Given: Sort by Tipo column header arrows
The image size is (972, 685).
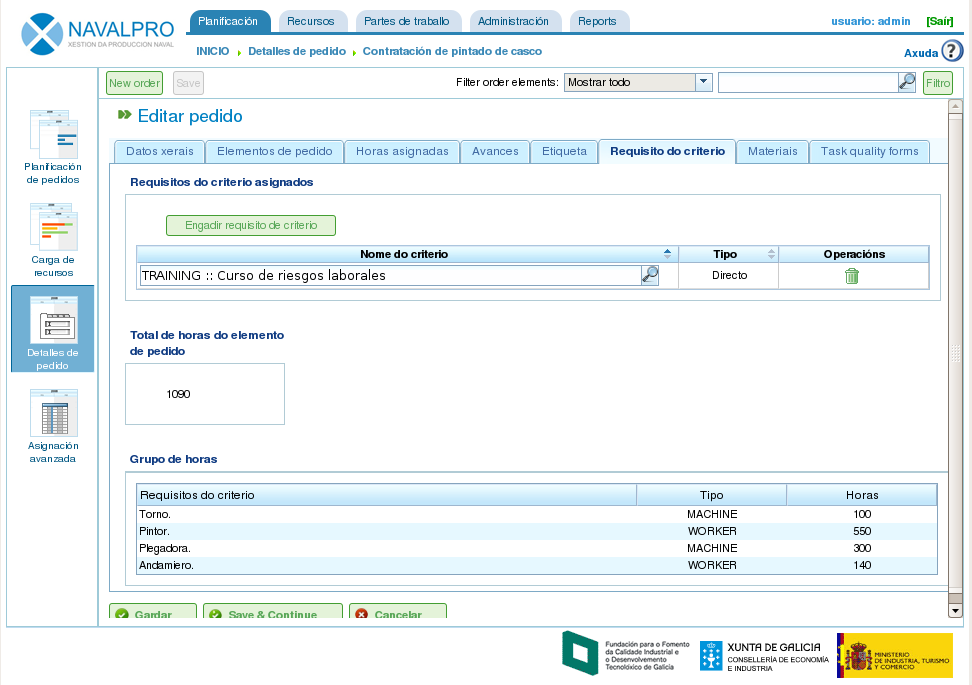Looking at the screenshot, I should pyautogui.click(x=771, y=254).
